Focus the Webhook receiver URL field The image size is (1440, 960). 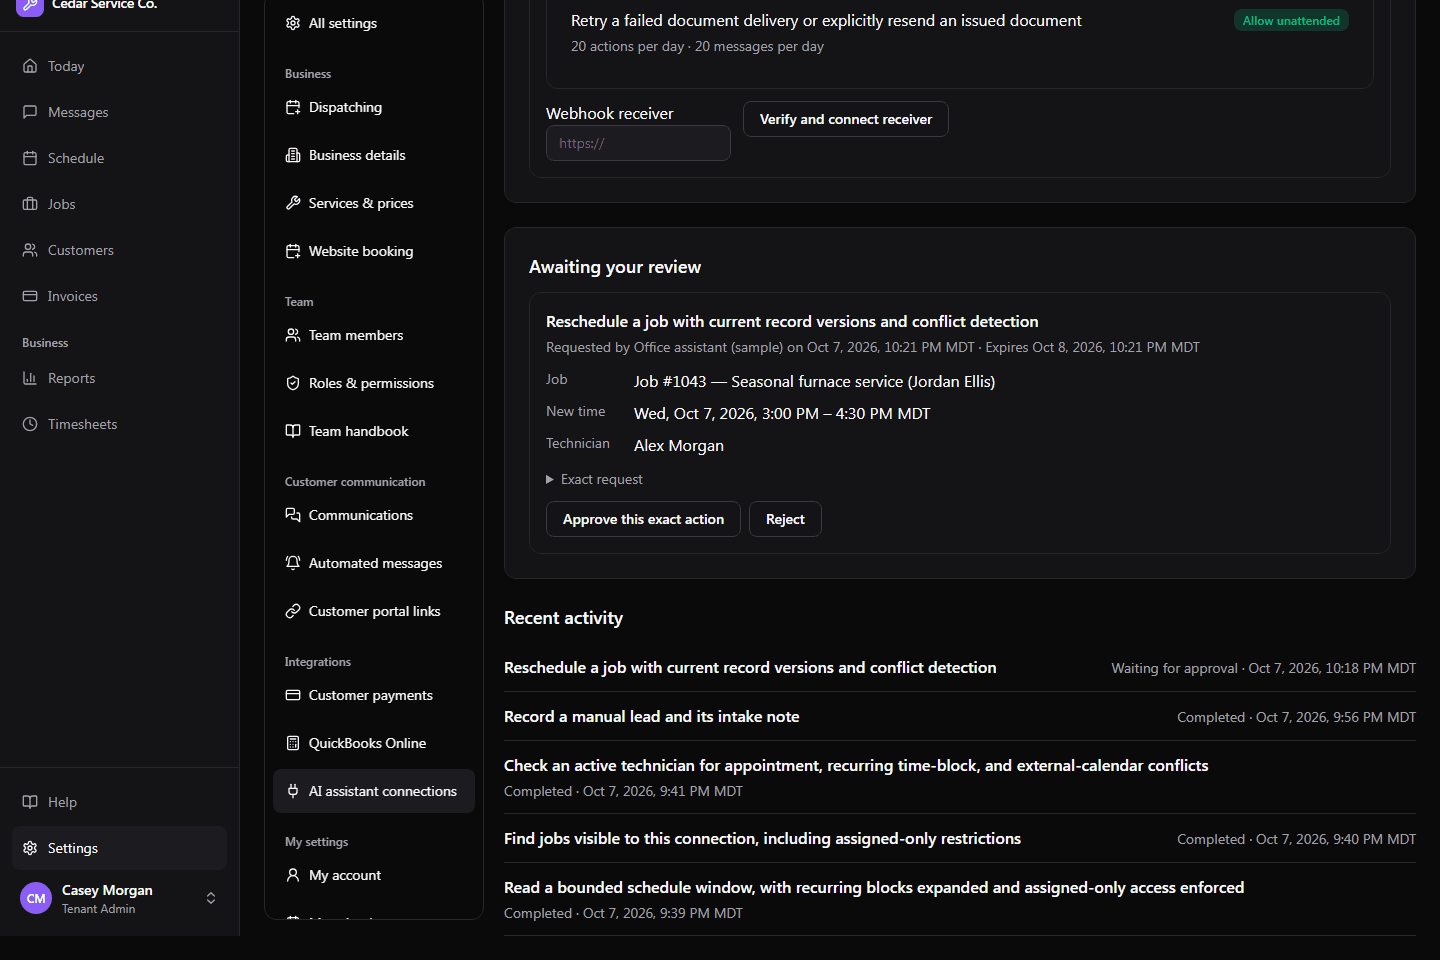tap(638, 143)
